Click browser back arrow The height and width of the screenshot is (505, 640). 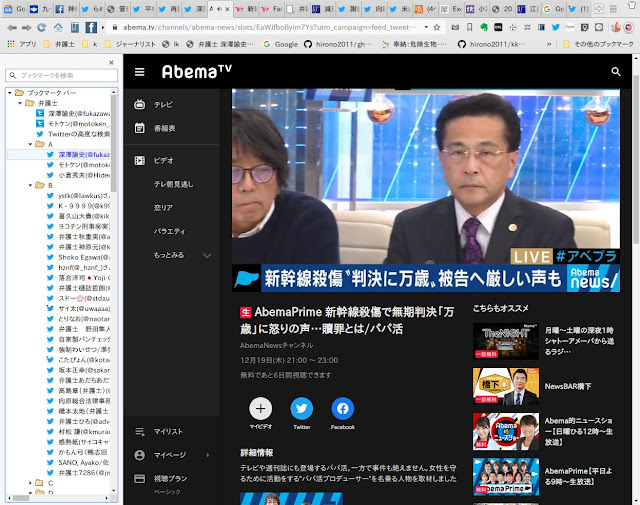[12, 28]
